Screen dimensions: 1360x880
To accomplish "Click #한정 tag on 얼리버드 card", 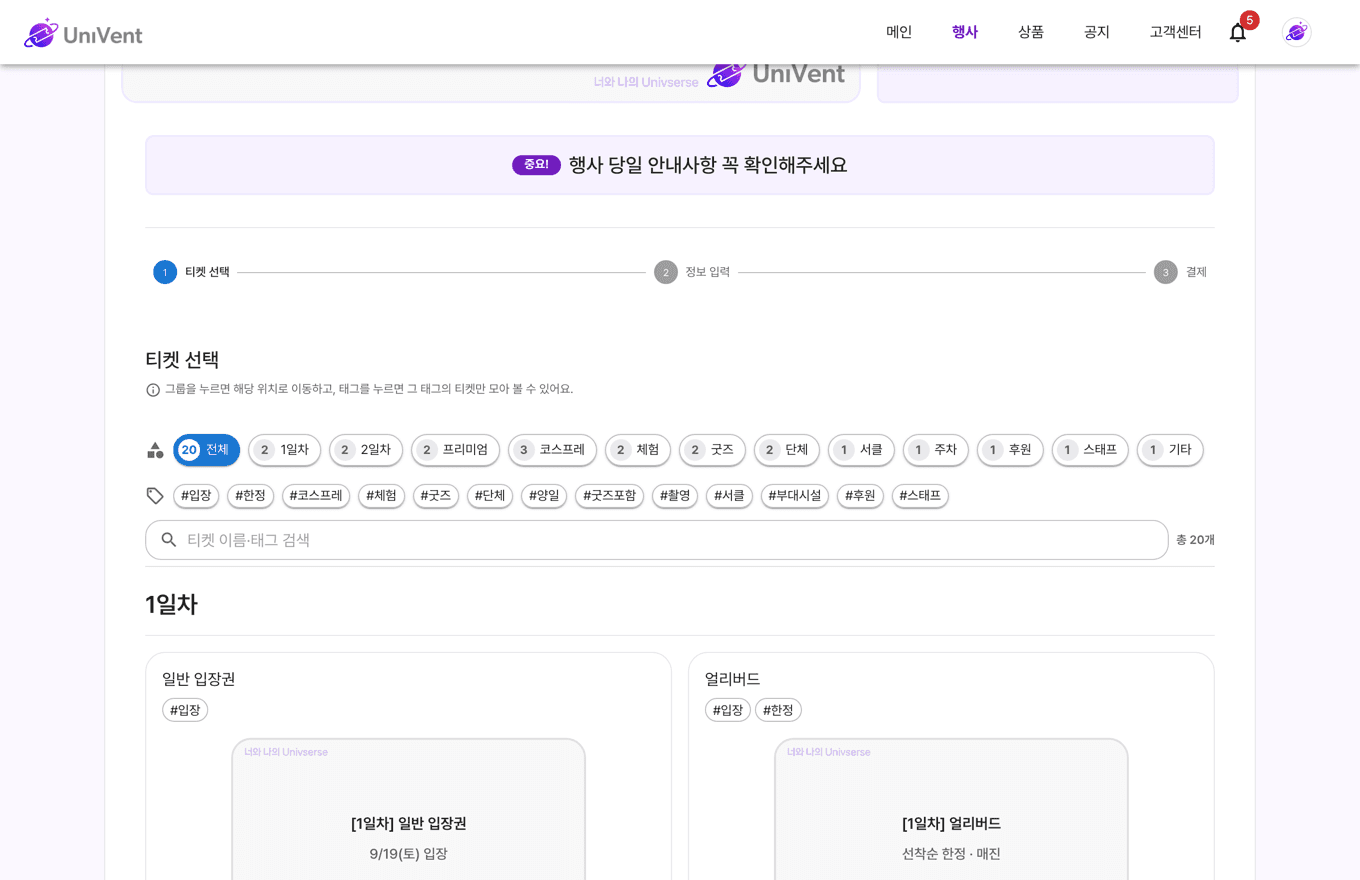I will (778, 710).
